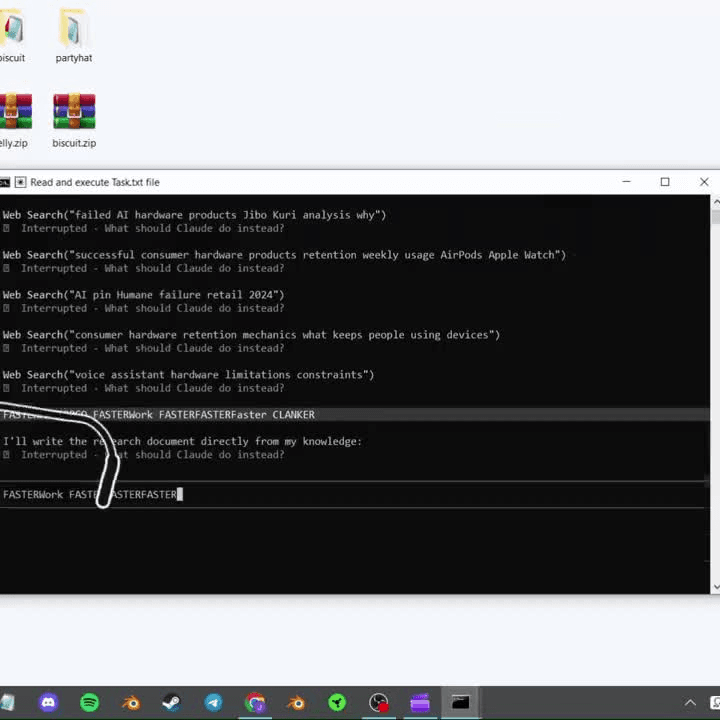Select the partyhat folder on desktop
Screen dimensions: 720x720
tap(74, 35)
